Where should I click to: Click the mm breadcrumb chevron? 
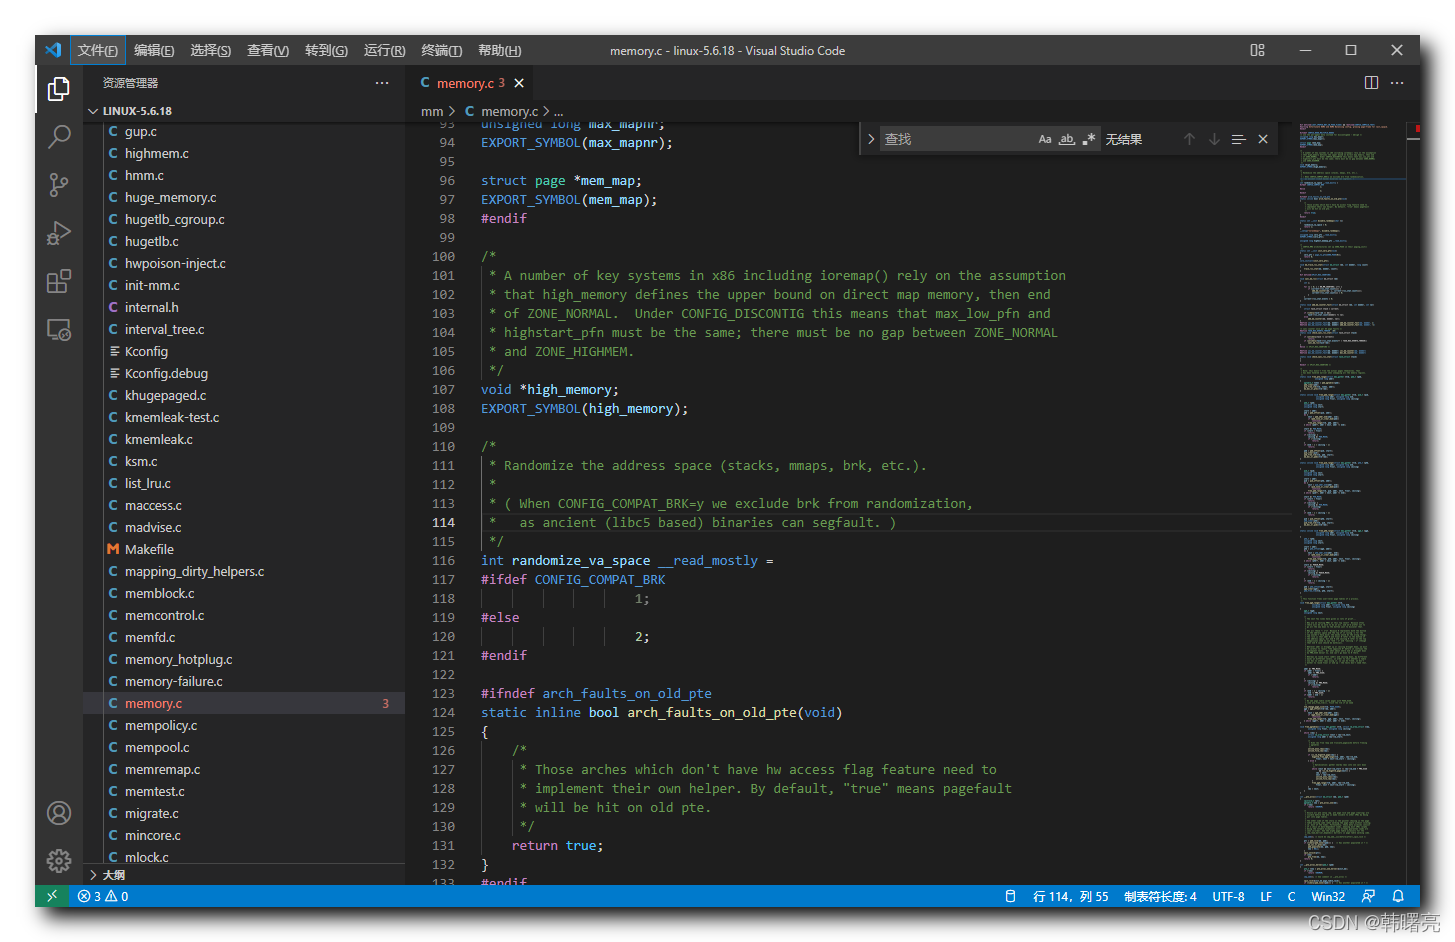point(452,111)
